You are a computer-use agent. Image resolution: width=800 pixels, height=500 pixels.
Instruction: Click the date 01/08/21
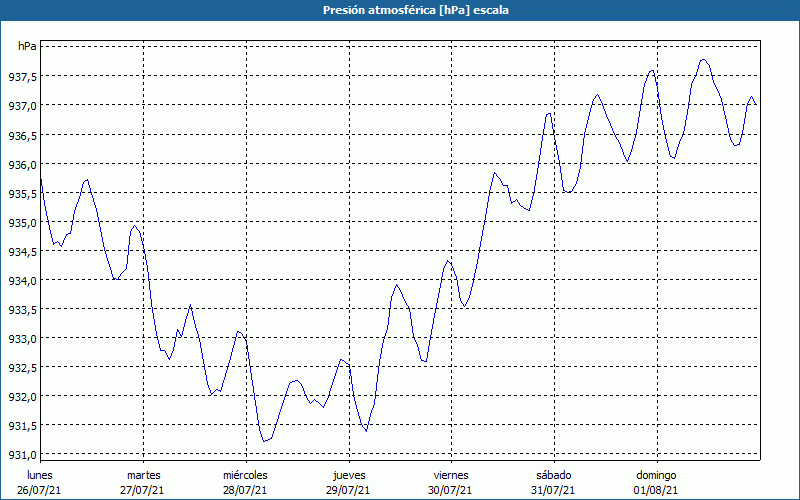click(656, 490)
